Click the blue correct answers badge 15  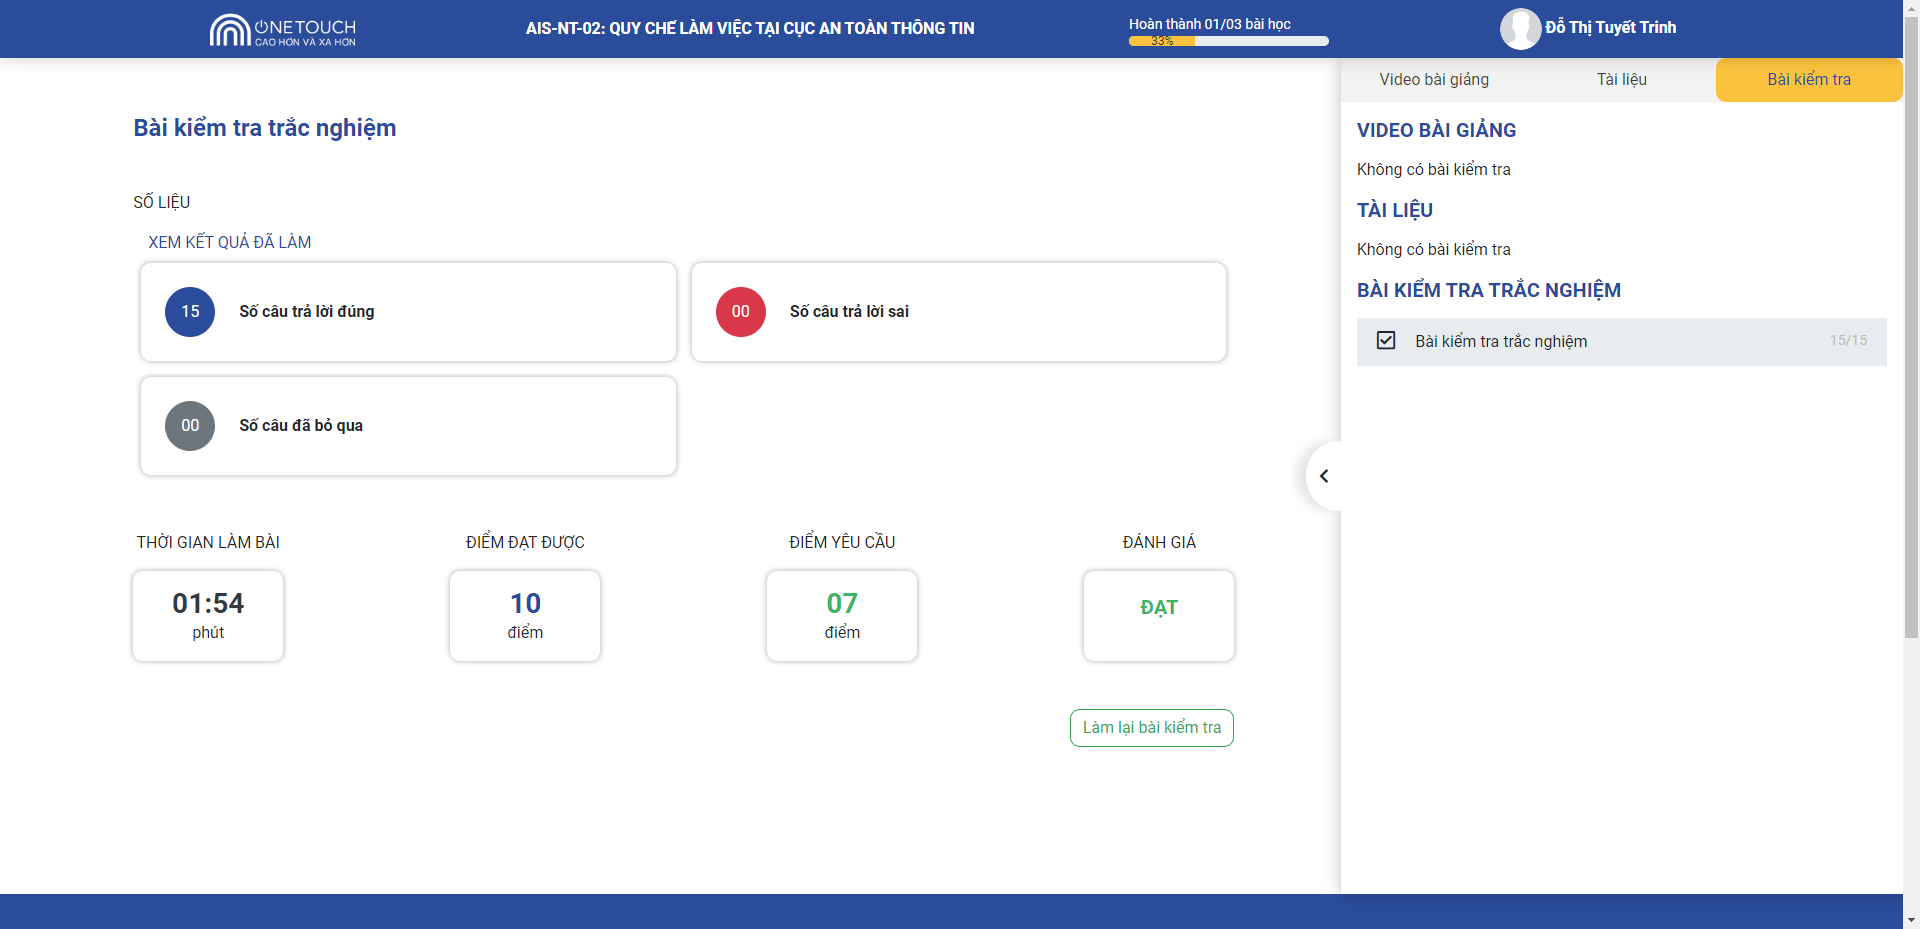(190, 312)
